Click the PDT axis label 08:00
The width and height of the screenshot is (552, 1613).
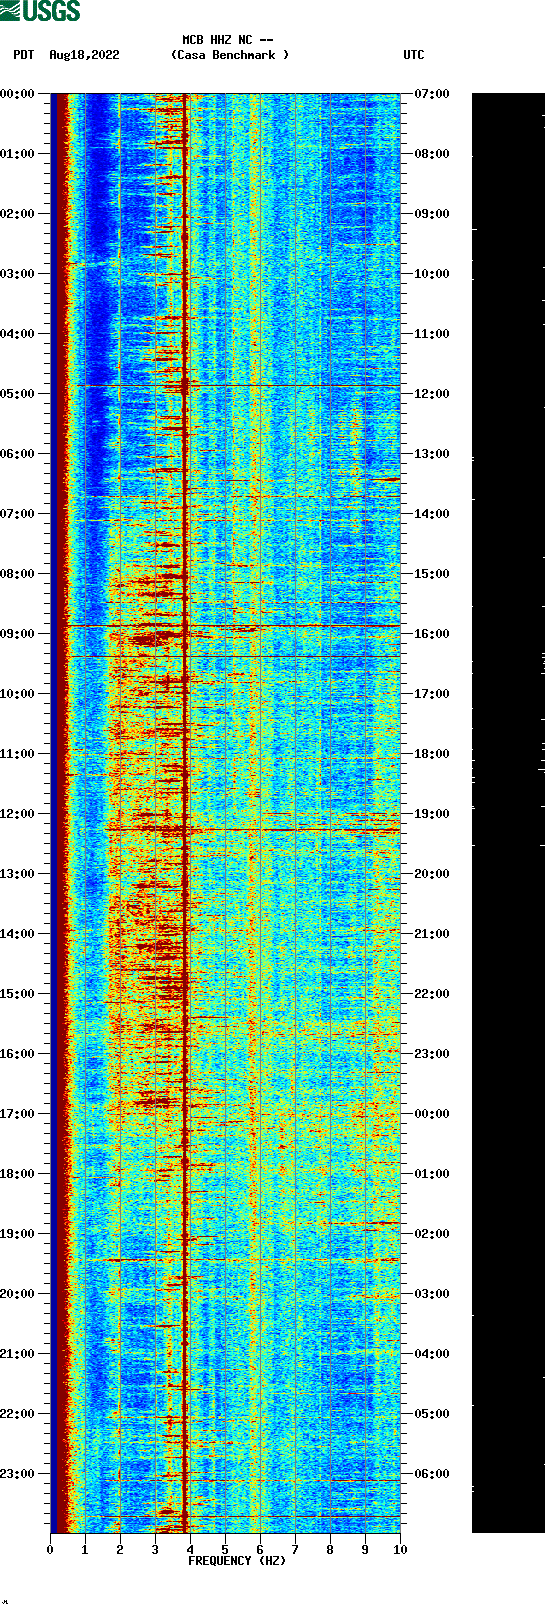[x=18, y=574]
